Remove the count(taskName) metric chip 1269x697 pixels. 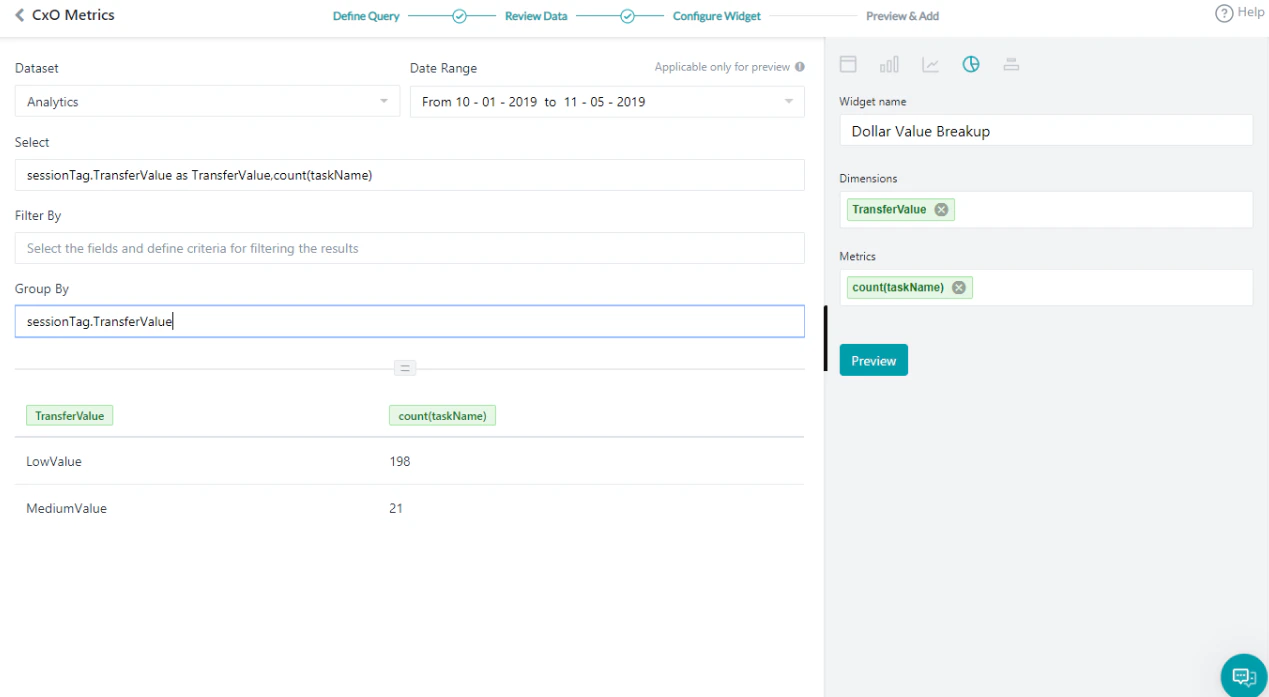point(958,287)
